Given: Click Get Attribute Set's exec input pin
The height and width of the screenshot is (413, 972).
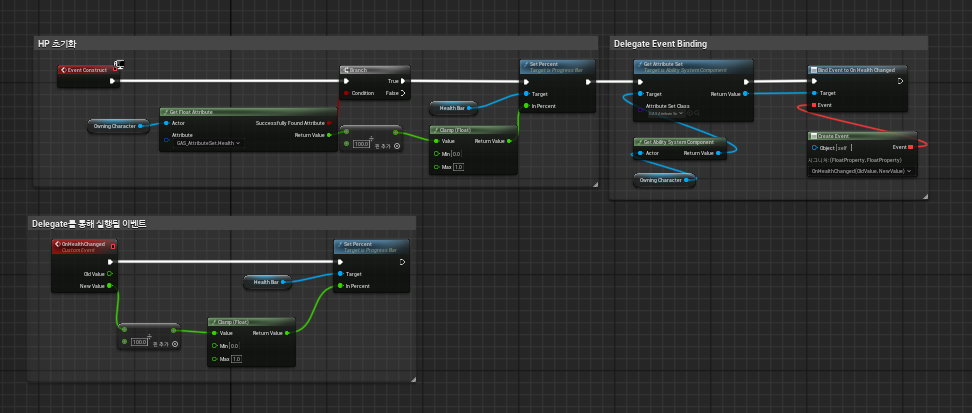Looking at the screenshot, I should coord(640,81).
